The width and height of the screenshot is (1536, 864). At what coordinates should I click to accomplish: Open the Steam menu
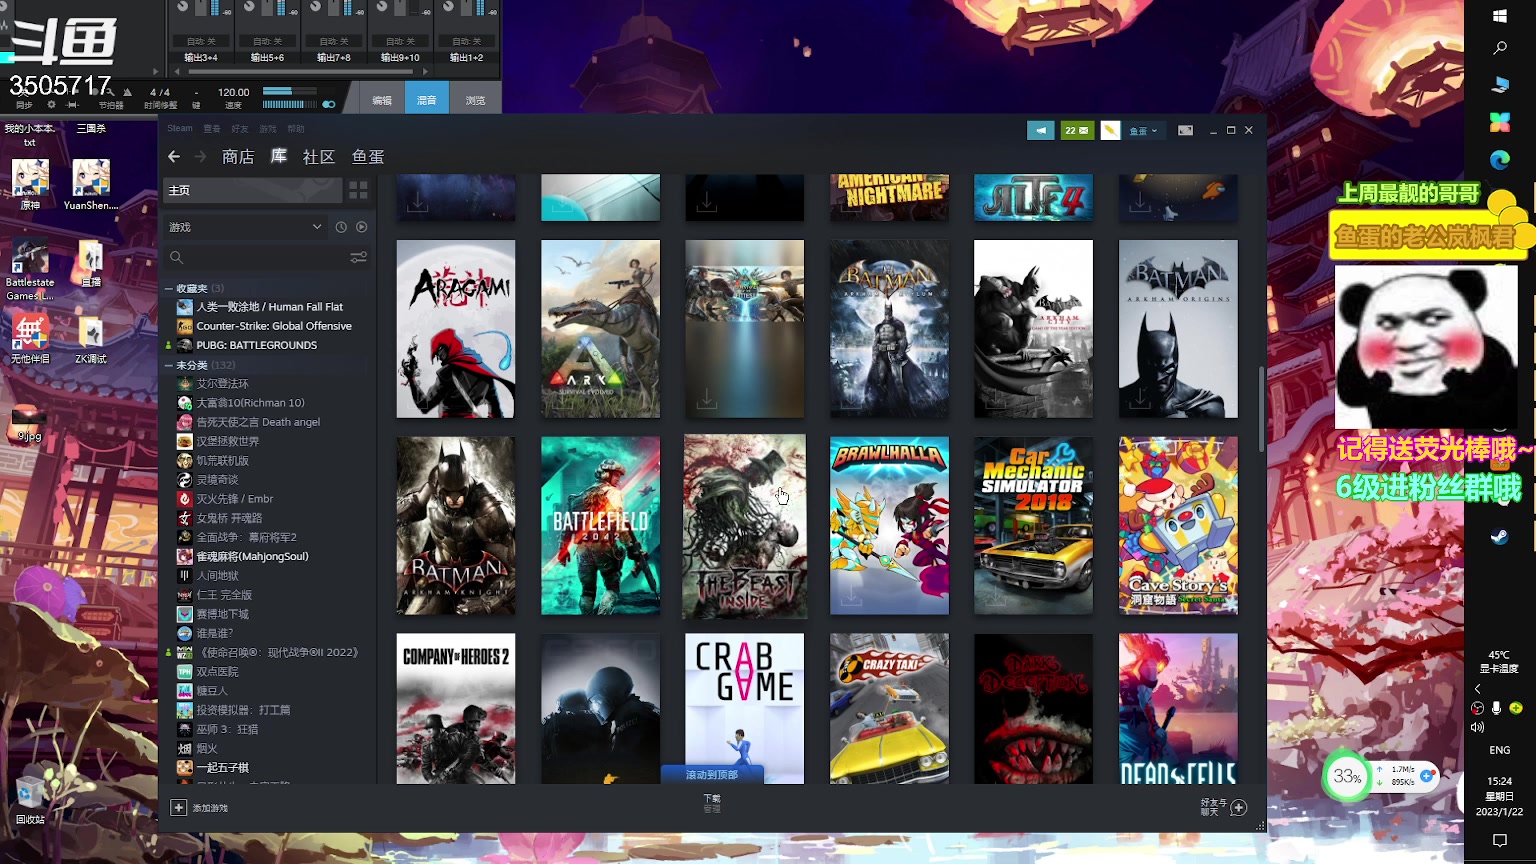coord(180,128)
